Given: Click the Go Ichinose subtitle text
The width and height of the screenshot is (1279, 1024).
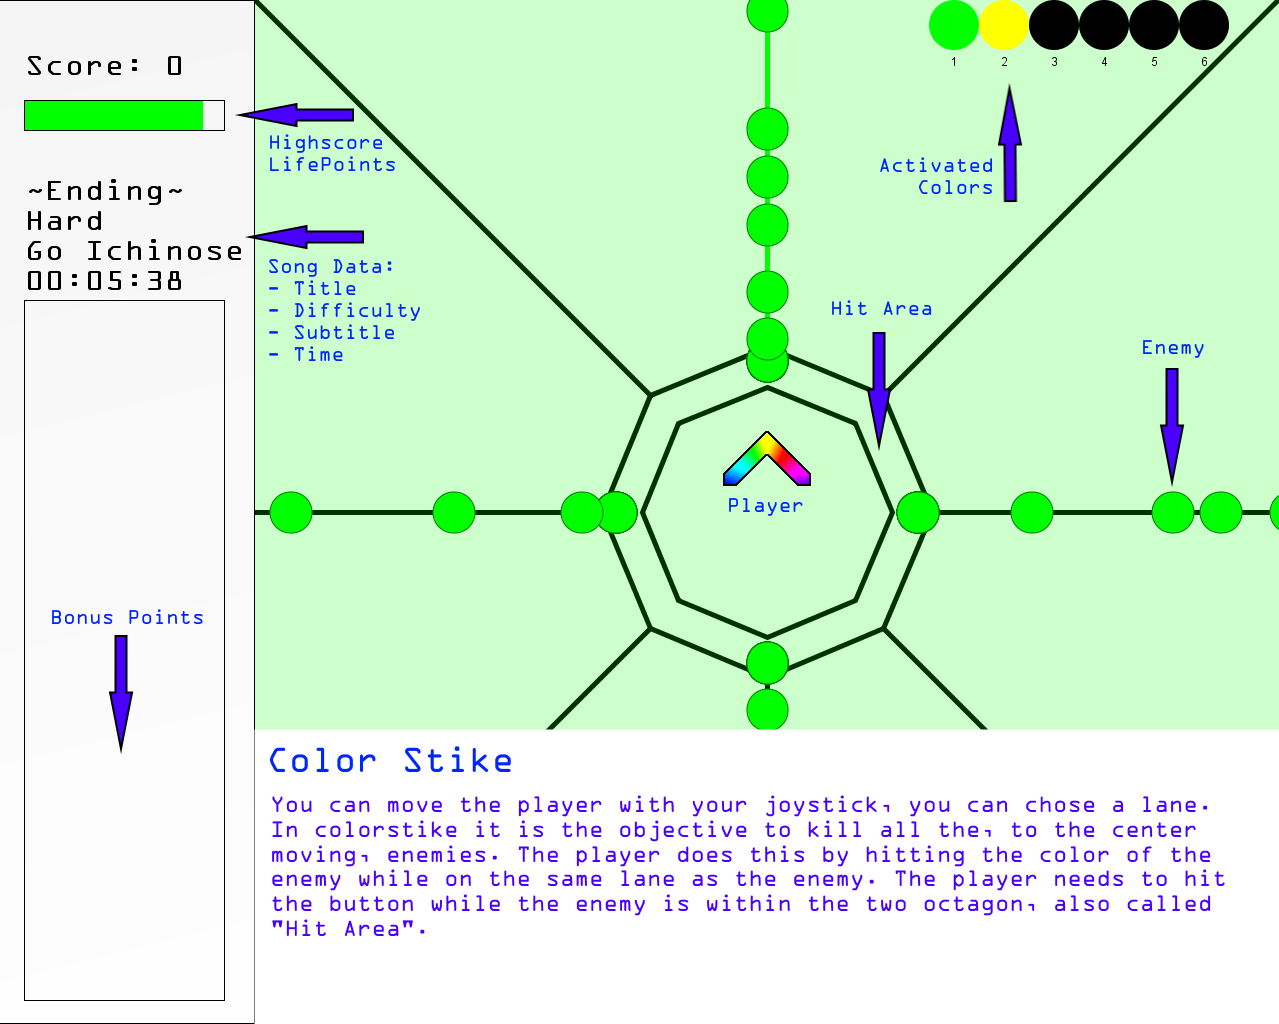Looking at the screenshot, I should coord(134,251).
